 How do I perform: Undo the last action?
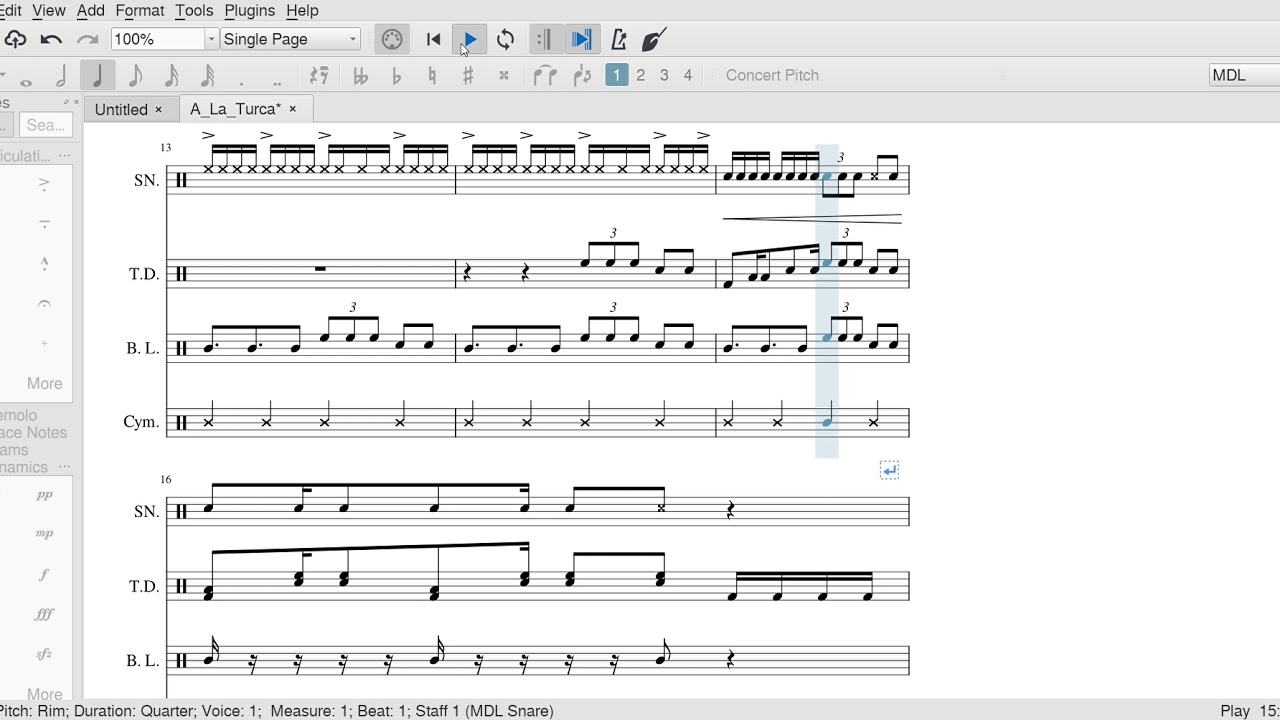51,40
